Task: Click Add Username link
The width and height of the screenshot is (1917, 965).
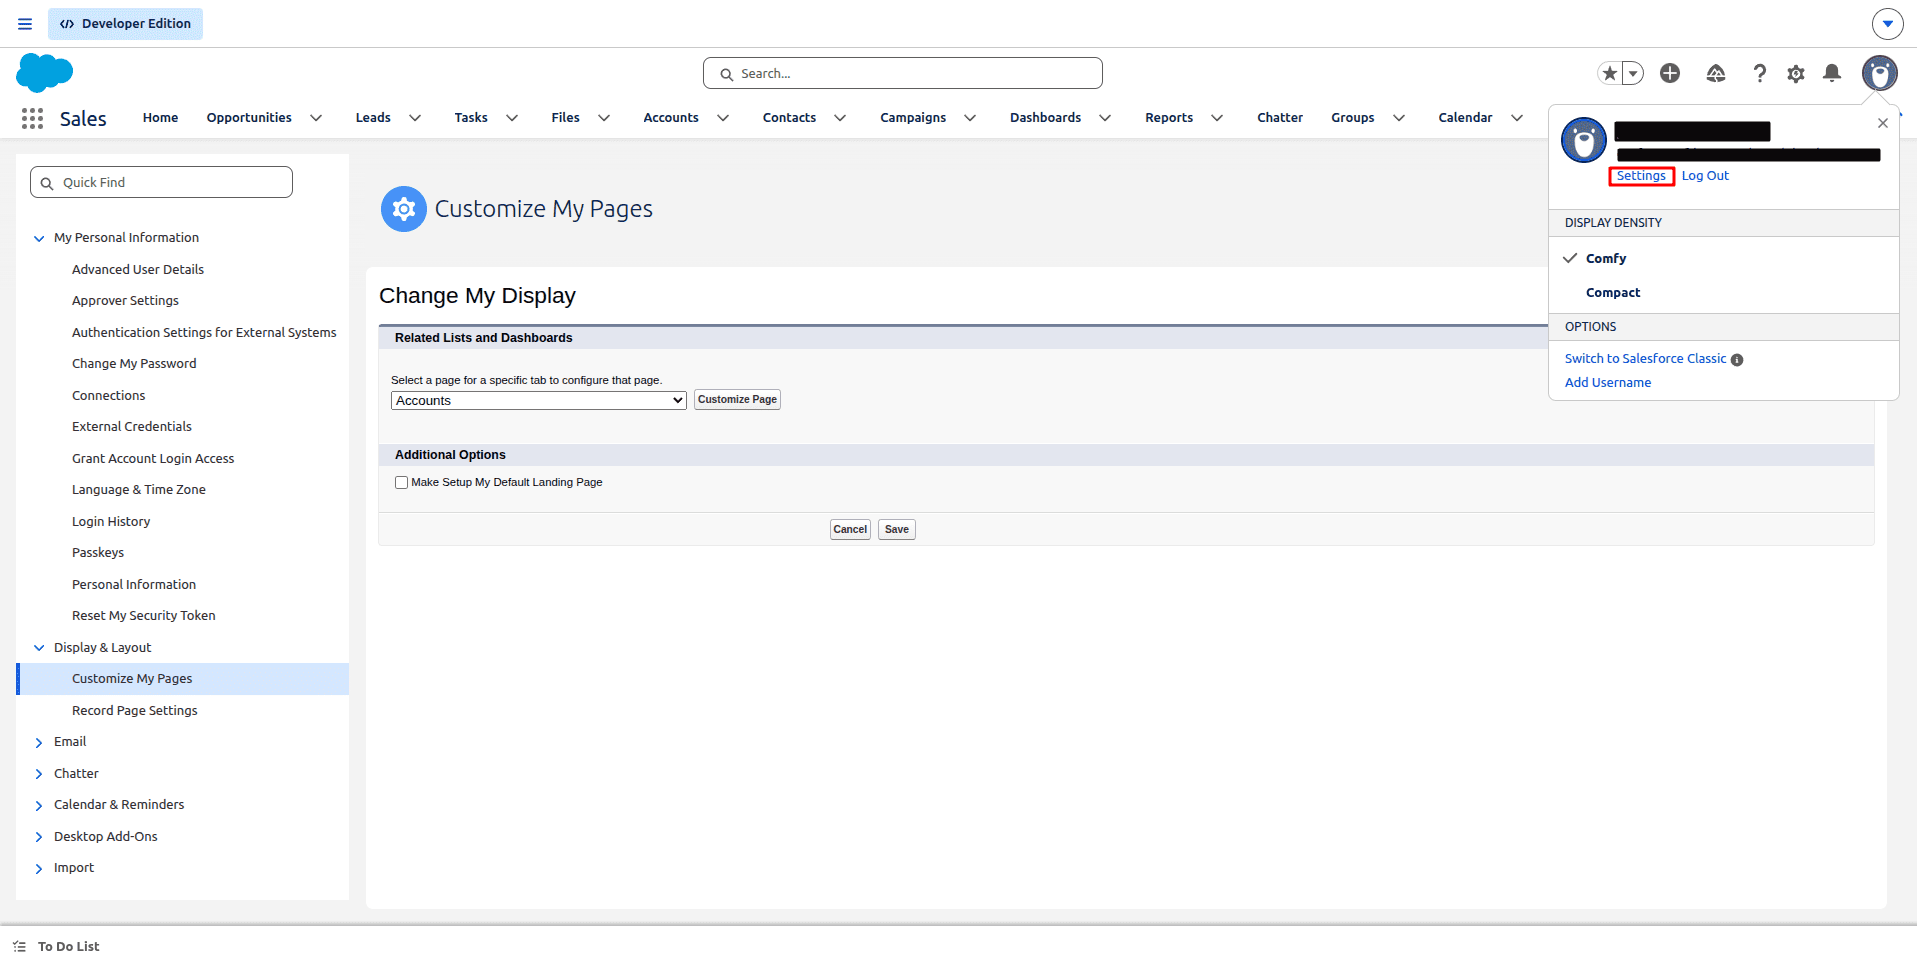Action: 1608,383
